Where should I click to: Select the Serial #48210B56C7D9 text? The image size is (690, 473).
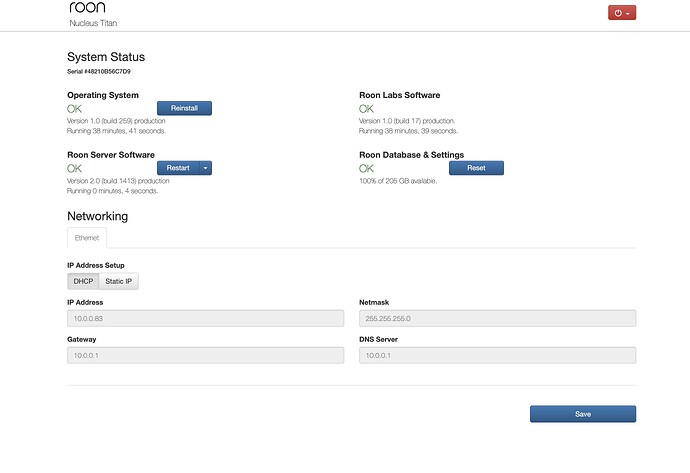pos(99,71)
